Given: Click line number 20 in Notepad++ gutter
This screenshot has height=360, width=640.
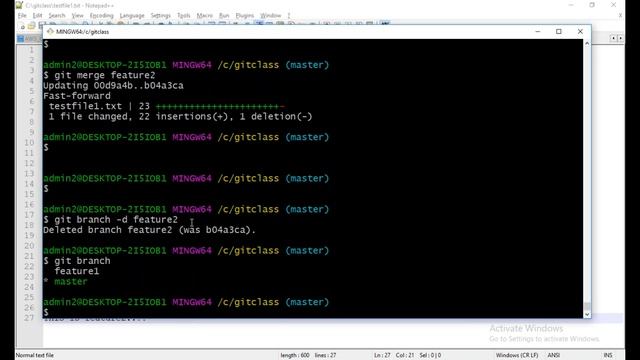Looking at the screenshot, I should (x=29, y=246).
